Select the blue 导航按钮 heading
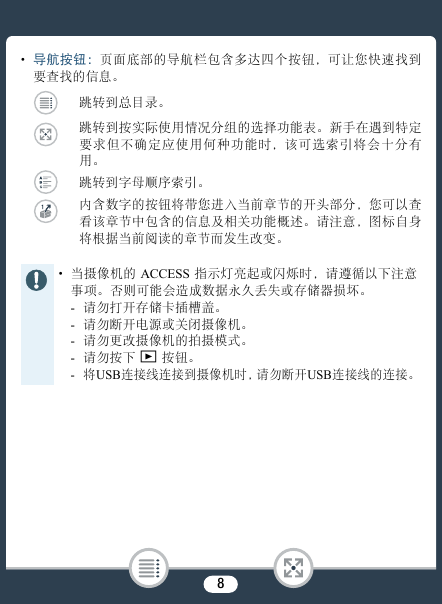This screenshot has height=604, width=442. click(x=63, y=59)
